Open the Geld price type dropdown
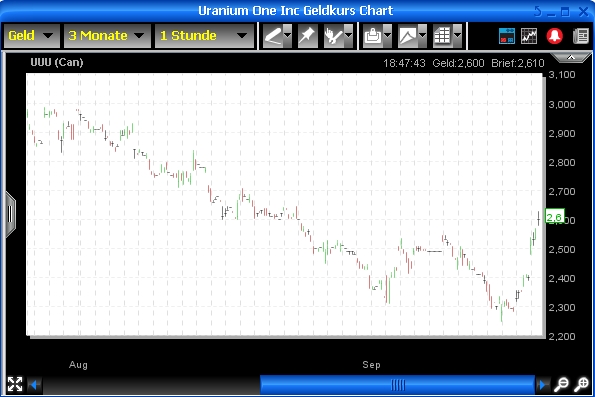This screenshot has width=595, height=397. (x=31, y=36)
